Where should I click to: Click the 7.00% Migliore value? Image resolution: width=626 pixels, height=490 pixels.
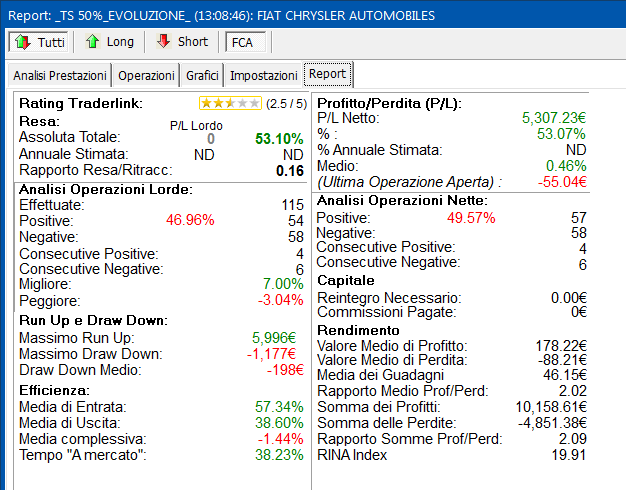pos(283,284)
